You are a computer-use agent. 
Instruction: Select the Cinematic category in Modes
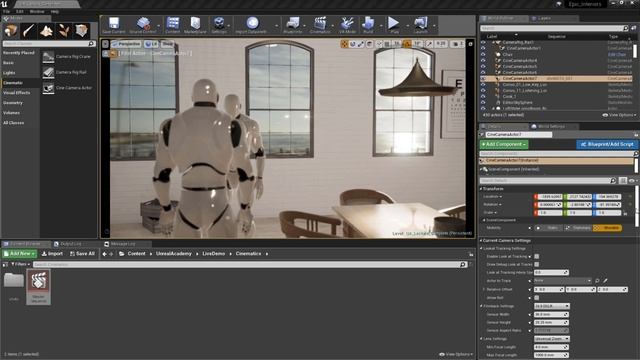13,83
